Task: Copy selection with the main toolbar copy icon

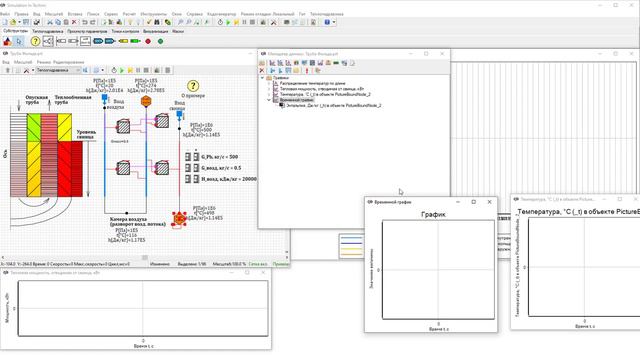Action: pos(58,22)
